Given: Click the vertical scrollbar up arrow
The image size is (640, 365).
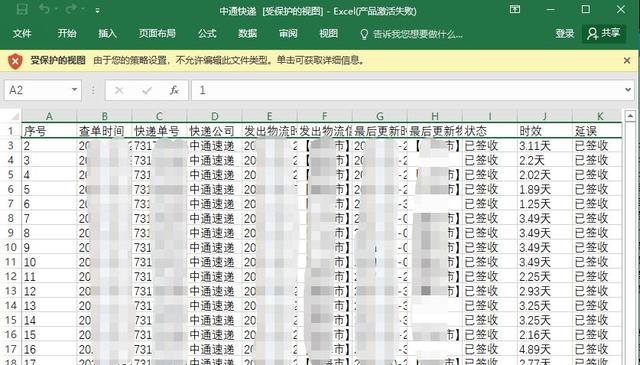Looking at the screenshot, I should 630,116.
